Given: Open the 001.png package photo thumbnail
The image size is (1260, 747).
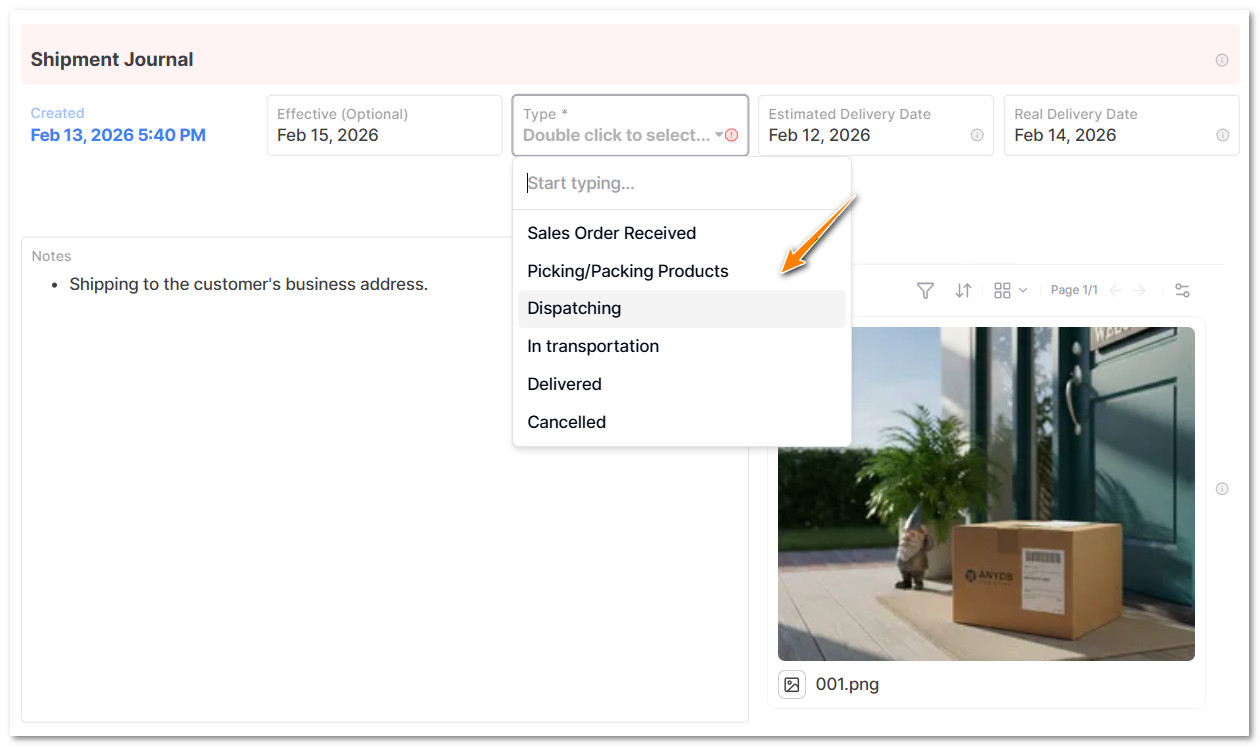Looking at the screenshot, I should [986, 491].
